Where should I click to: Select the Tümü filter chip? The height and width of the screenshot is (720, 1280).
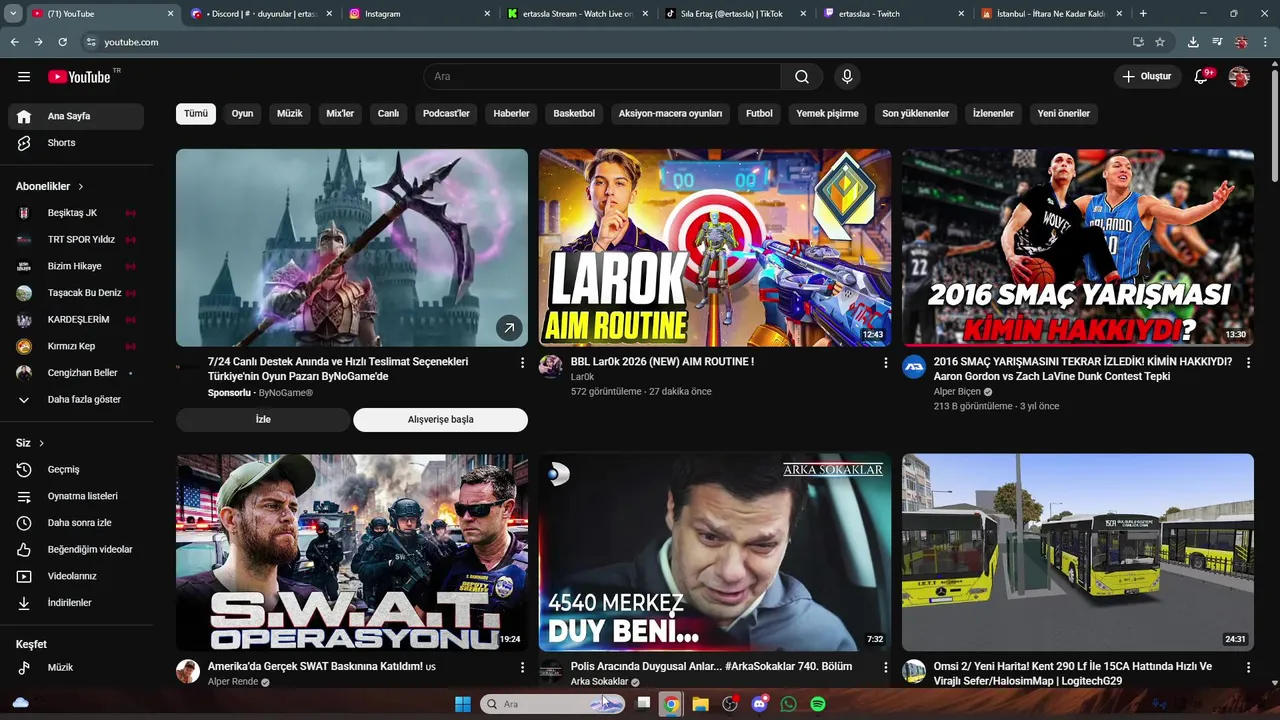(x=196, y=114)
